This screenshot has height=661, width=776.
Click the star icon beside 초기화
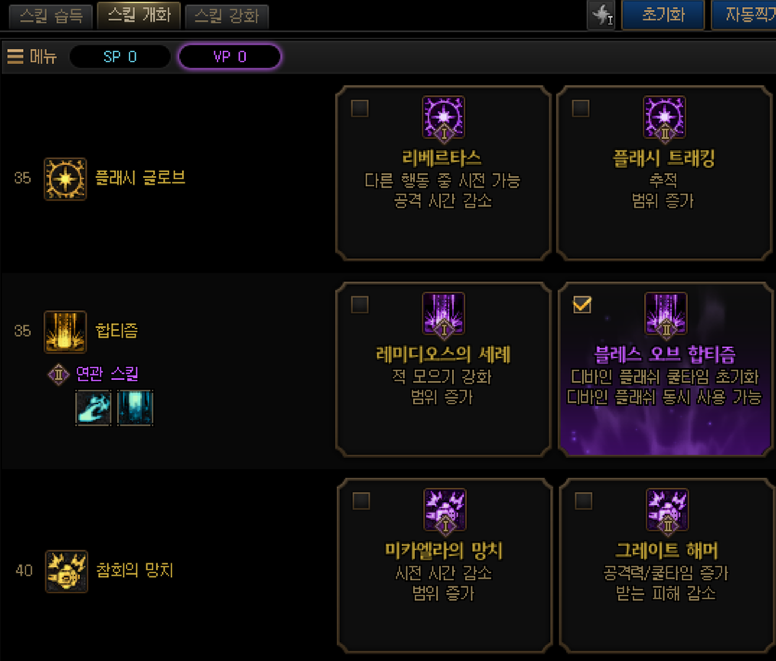[601, 15]
